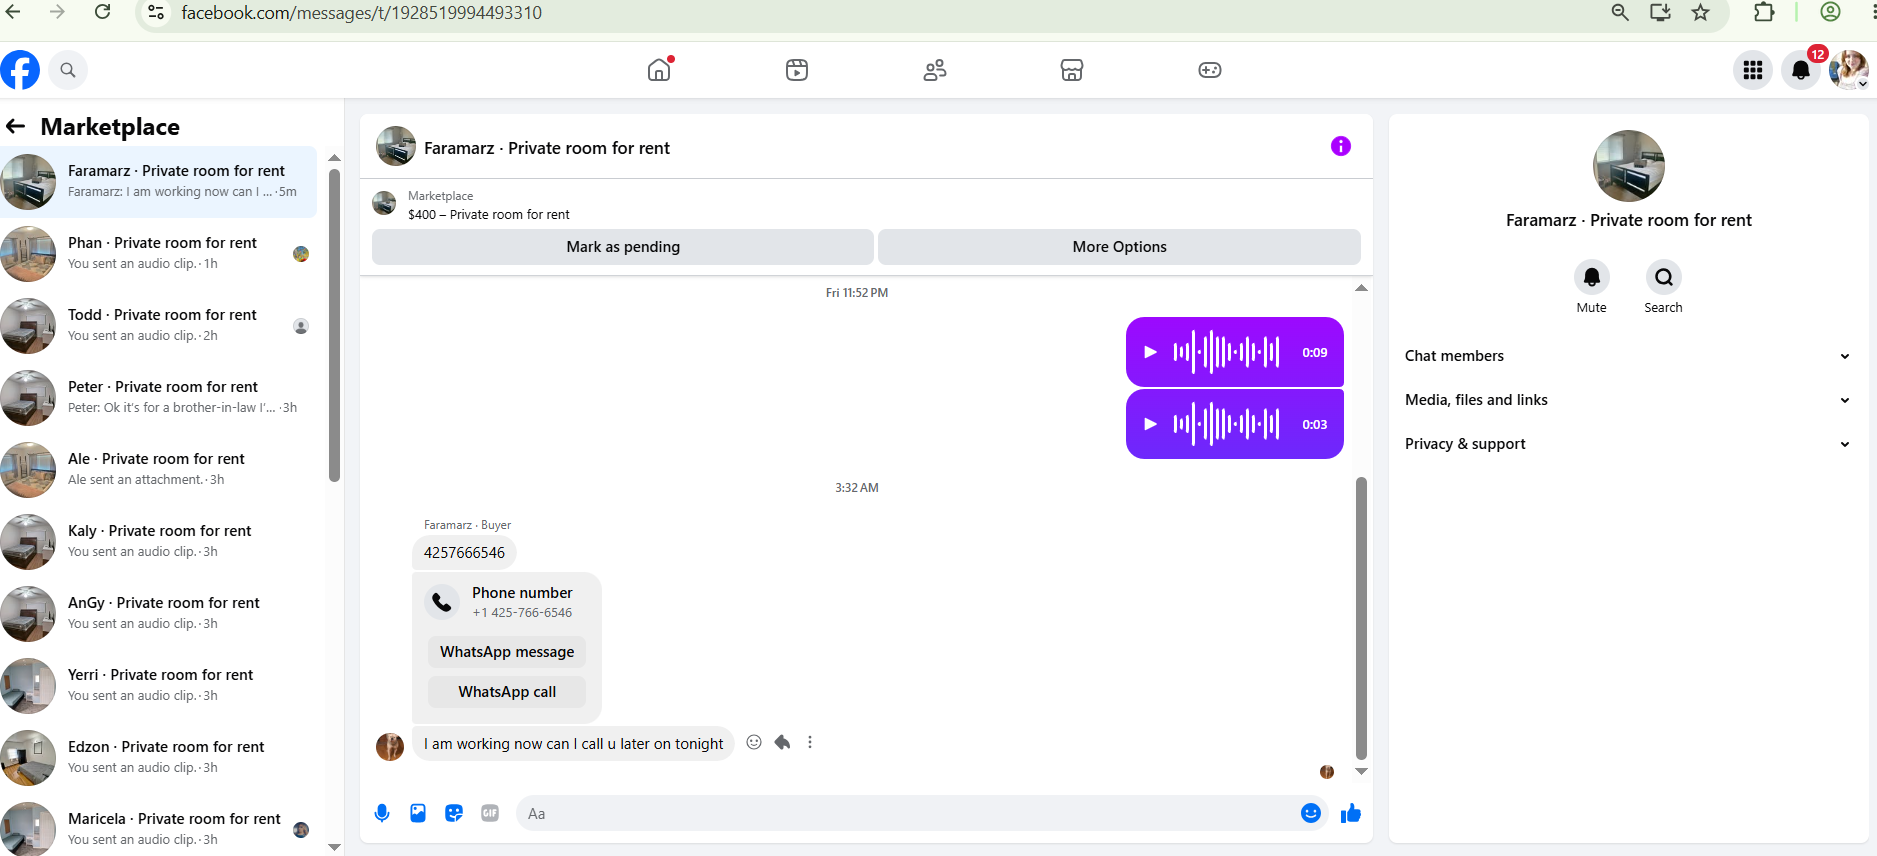Open the Friends tab icon
1877x856 pixels.
pyautogui.click(x=935, y=70)
